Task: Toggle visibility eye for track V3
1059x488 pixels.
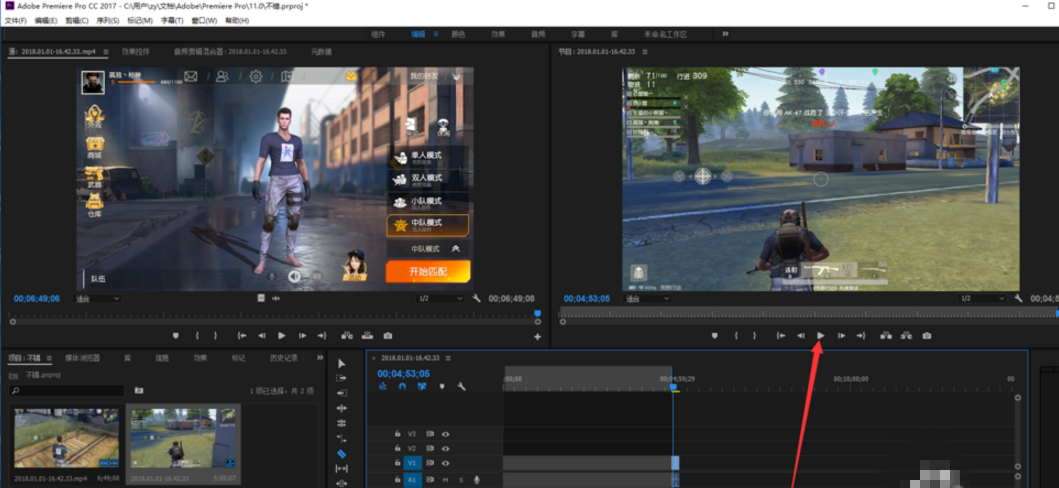Action: coord(445,434)
